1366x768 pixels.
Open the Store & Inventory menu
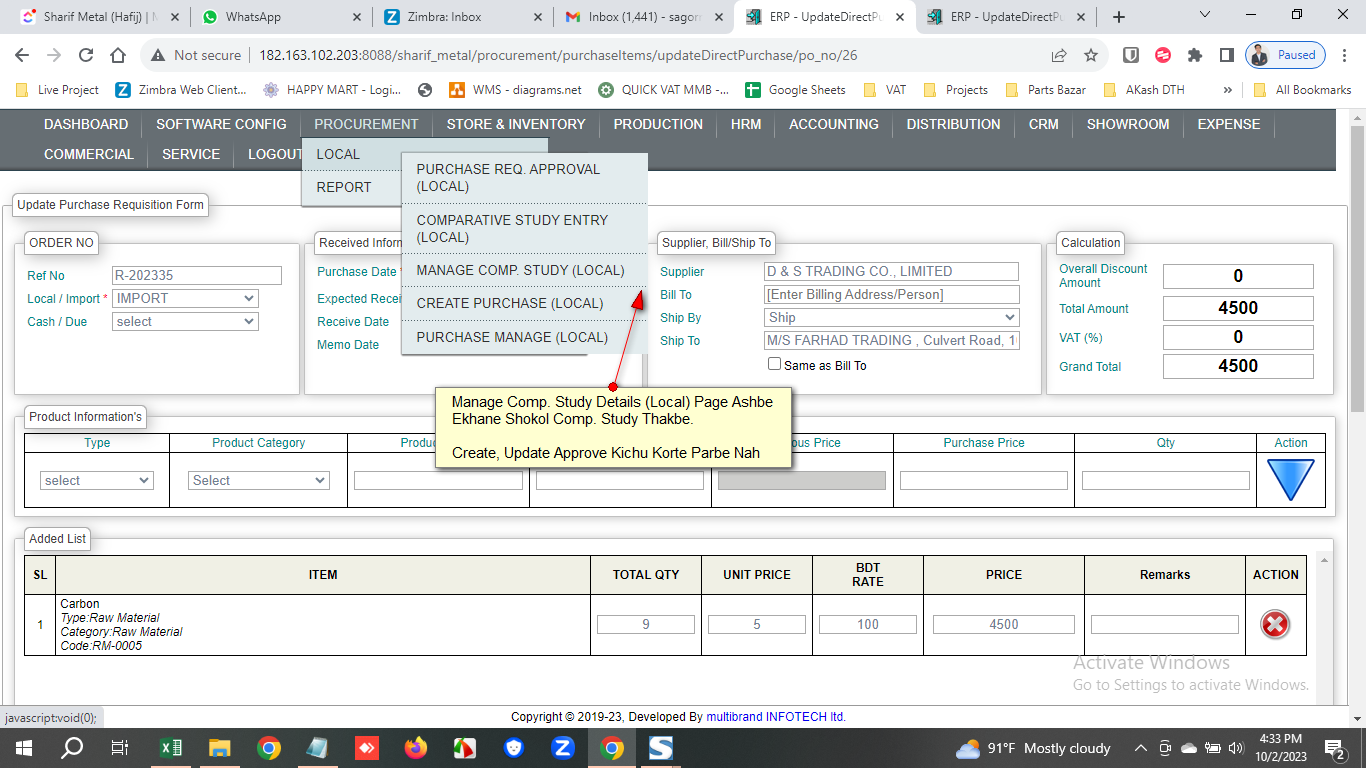pos(516,124)
